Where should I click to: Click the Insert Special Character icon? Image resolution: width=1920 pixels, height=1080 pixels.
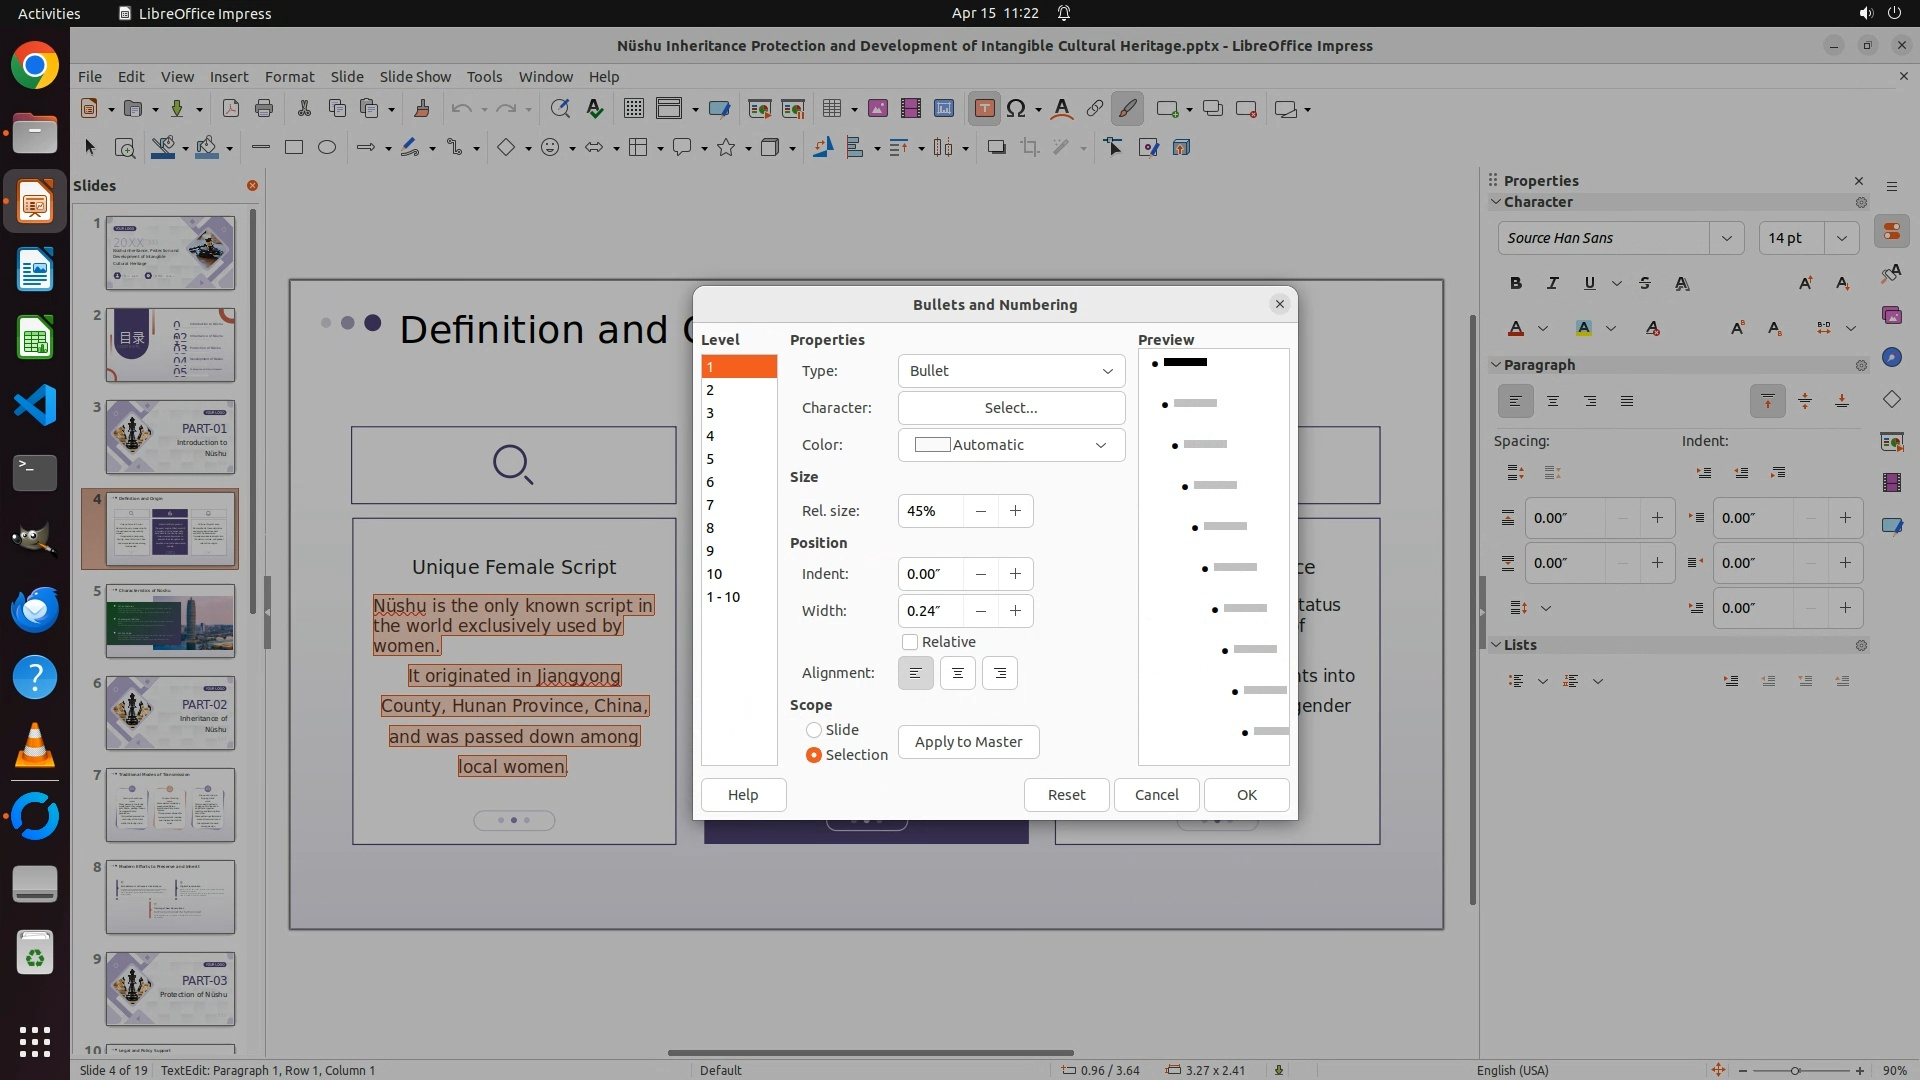tap(1016, 109)
